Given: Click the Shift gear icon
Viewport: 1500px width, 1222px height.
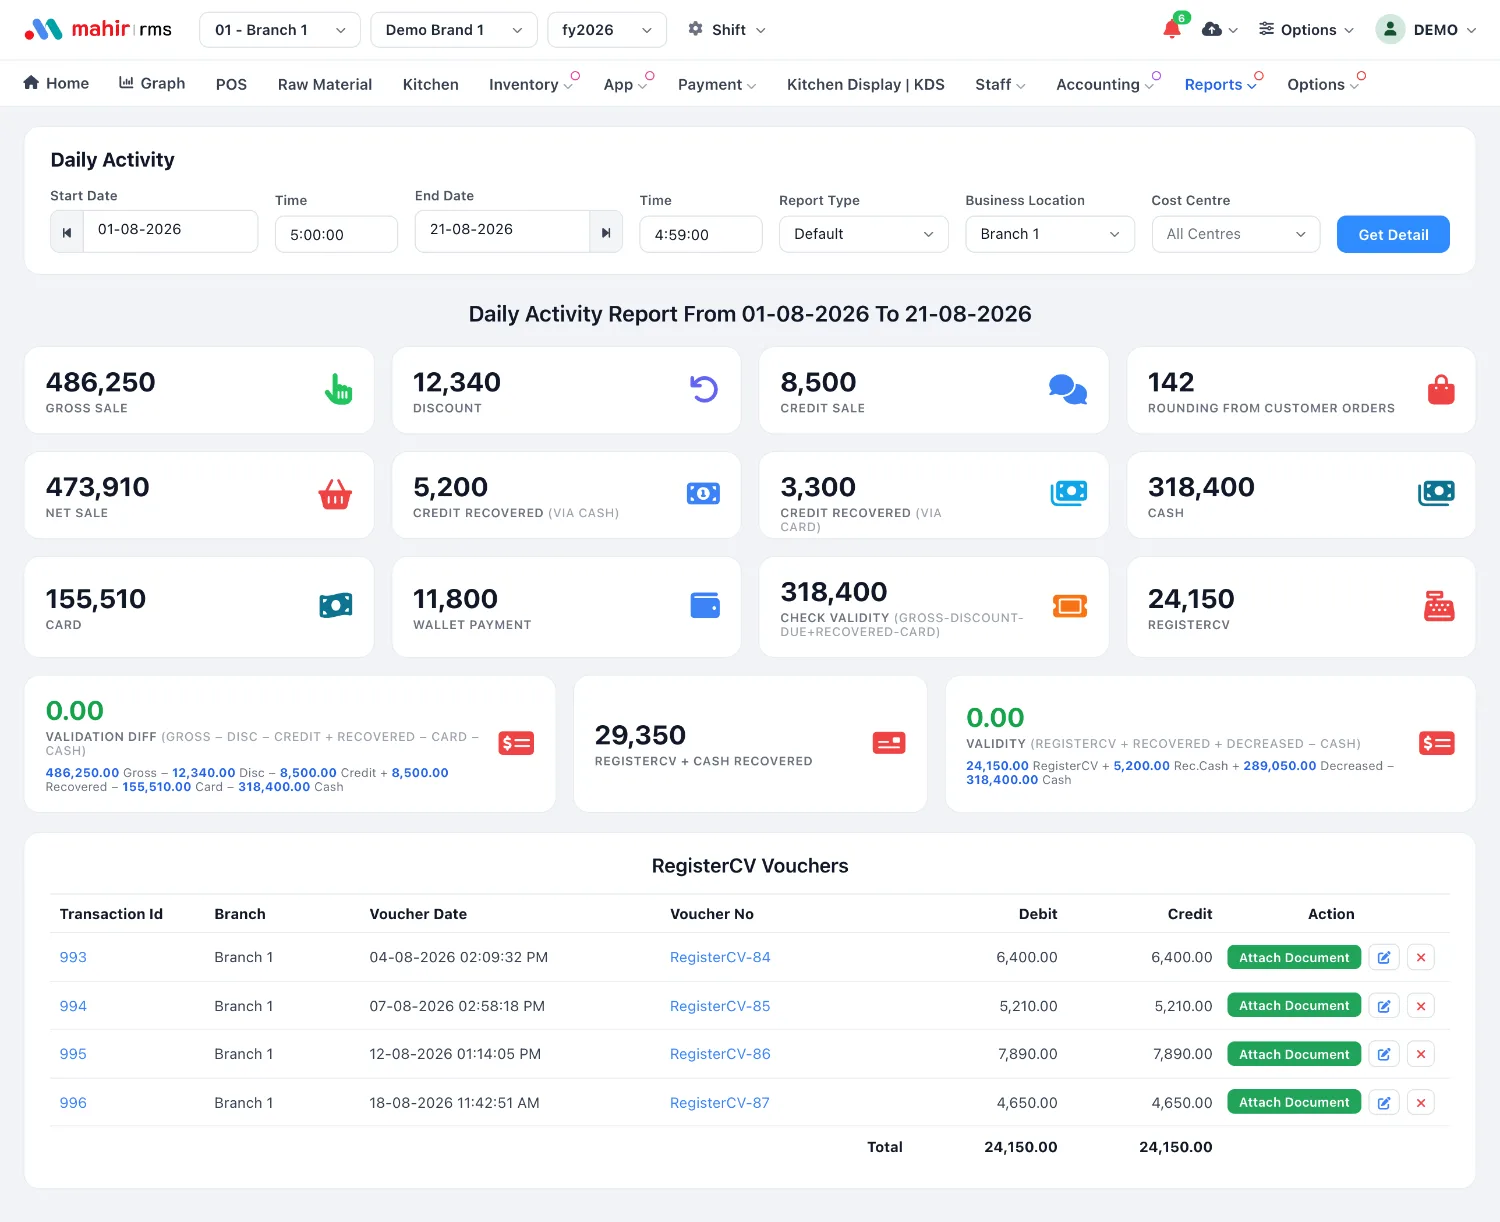Looking at the screenshot, I should pyautogui.click(x=695, y=29).
